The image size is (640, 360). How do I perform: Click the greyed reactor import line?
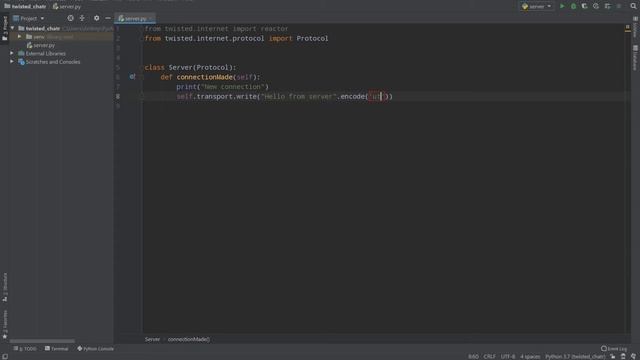click(x=216, y=29)
